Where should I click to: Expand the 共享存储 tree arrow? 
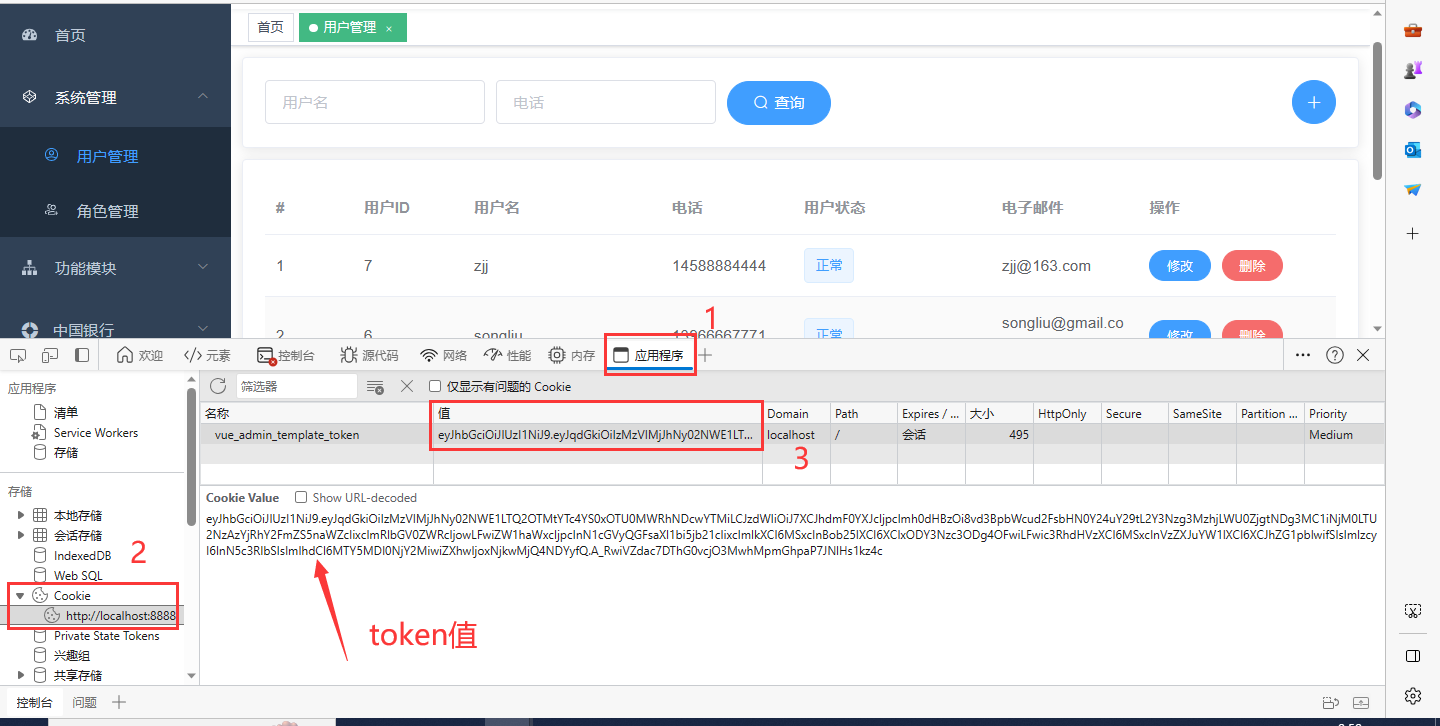[20, 675]
